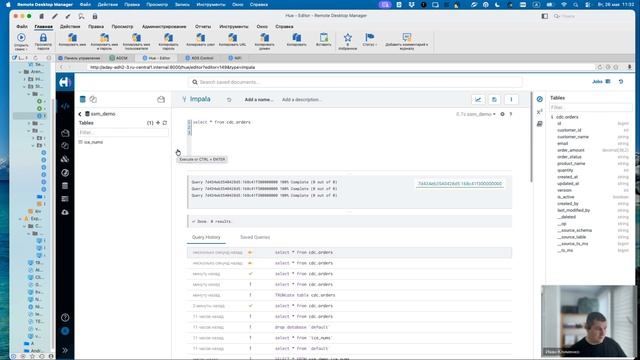Open the documents icon next to database icon

click(x=93, y=99)
